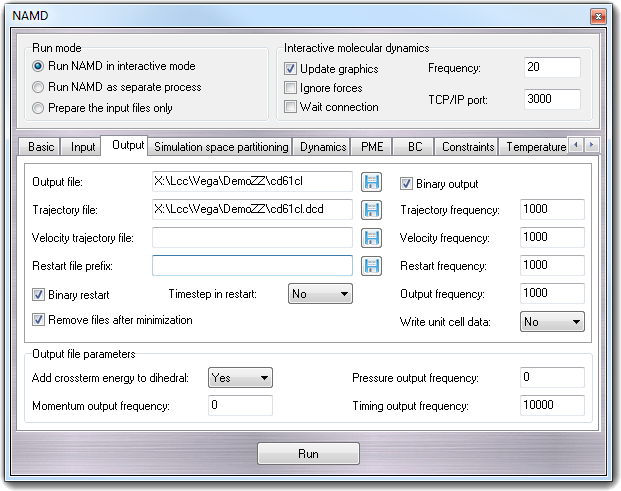
Task: Select Prepare the input files only
Action: 39,108
